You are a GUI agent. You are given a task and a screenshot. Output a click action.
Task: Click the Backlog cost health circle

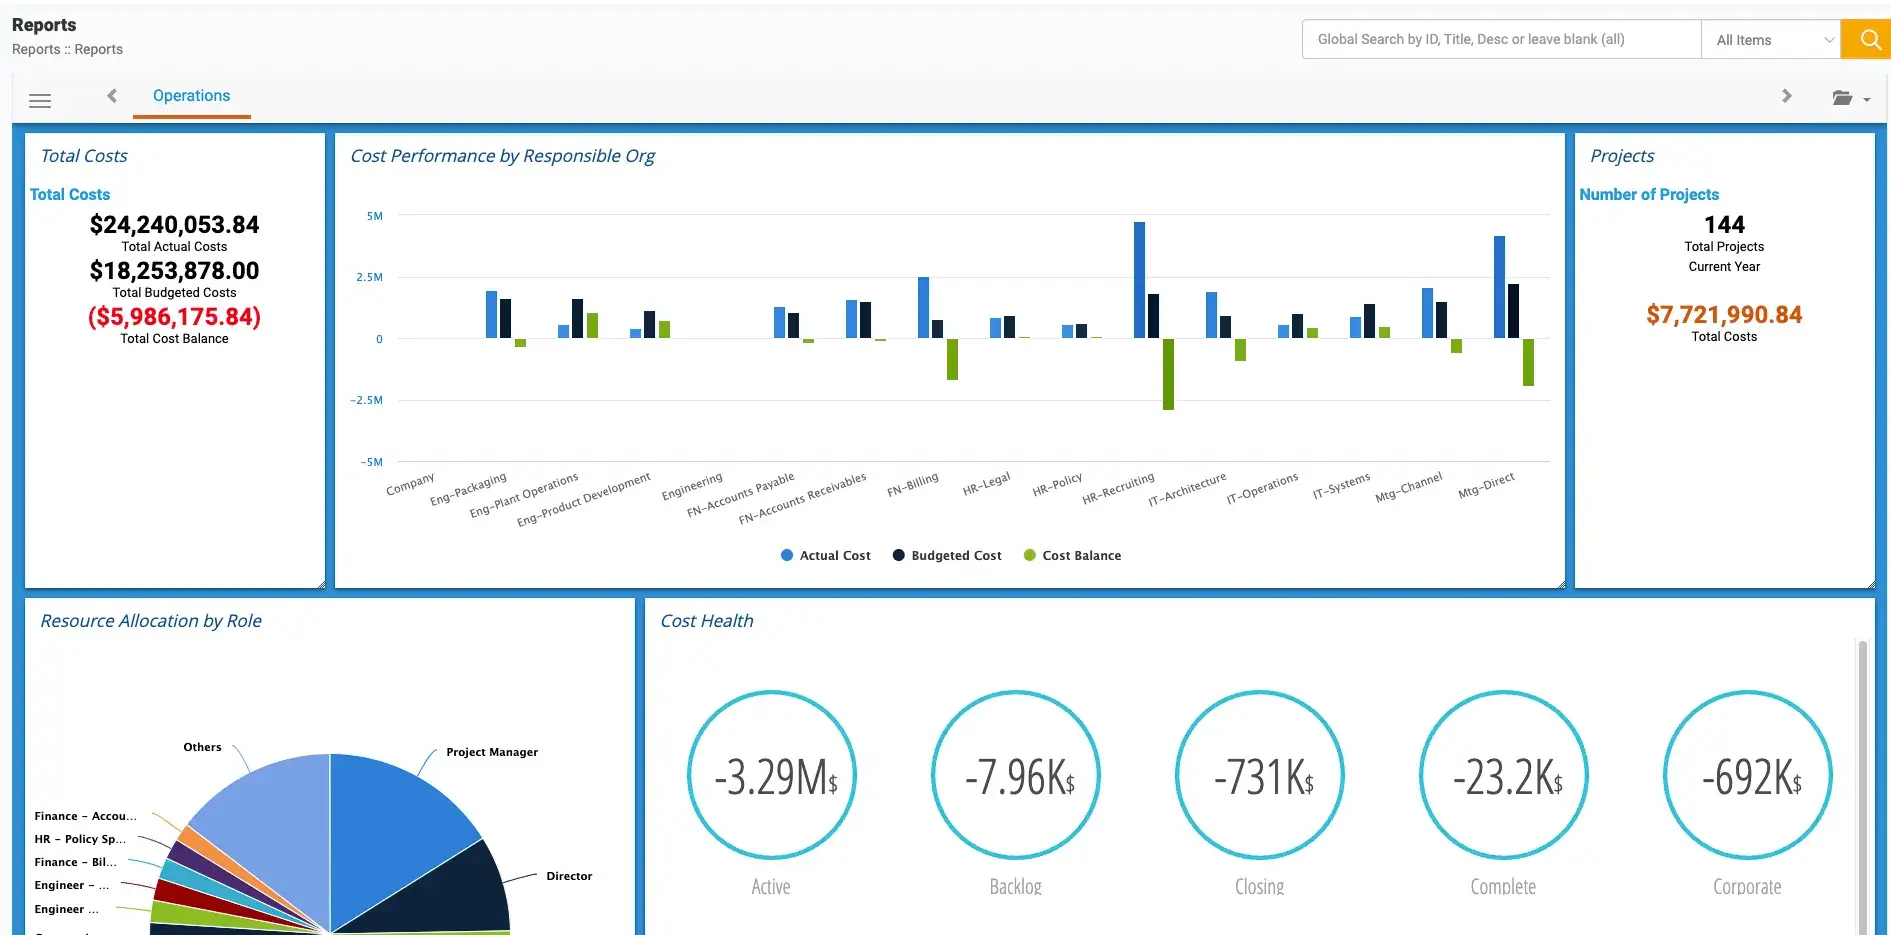click(1016, 775)
